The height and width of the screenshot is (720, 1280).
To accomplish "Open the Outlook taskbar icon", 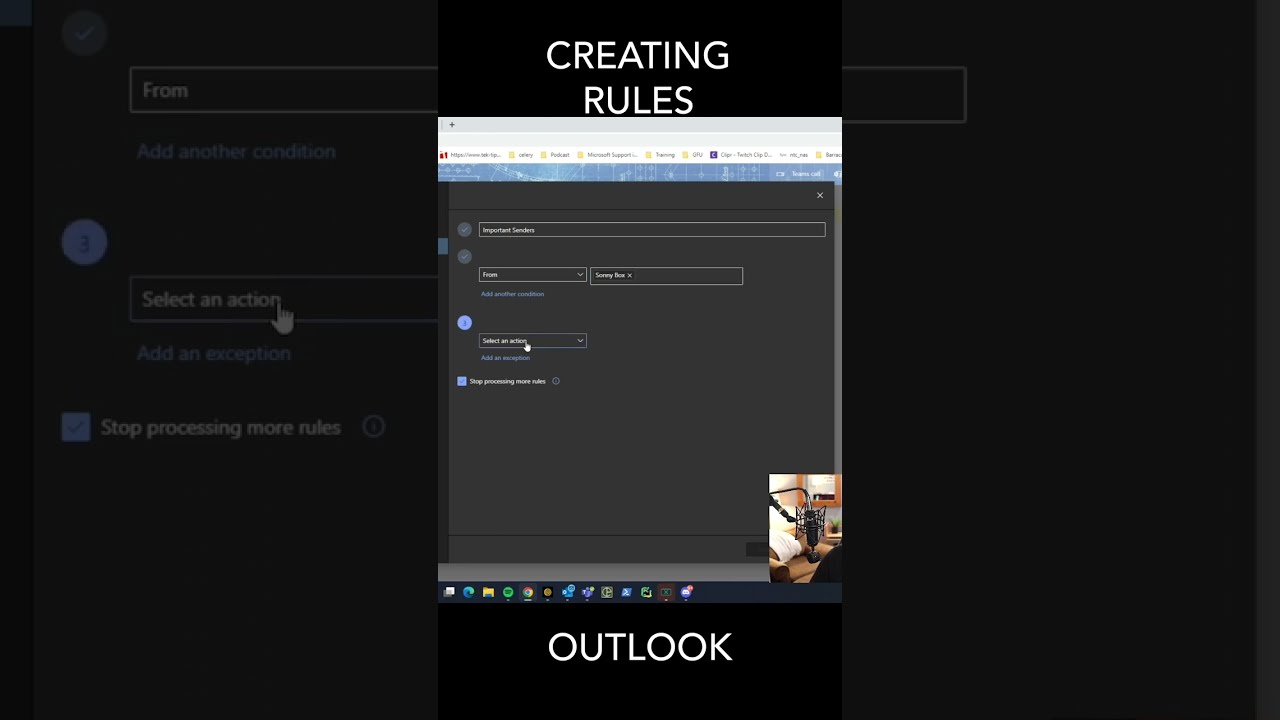I will 568,592.
